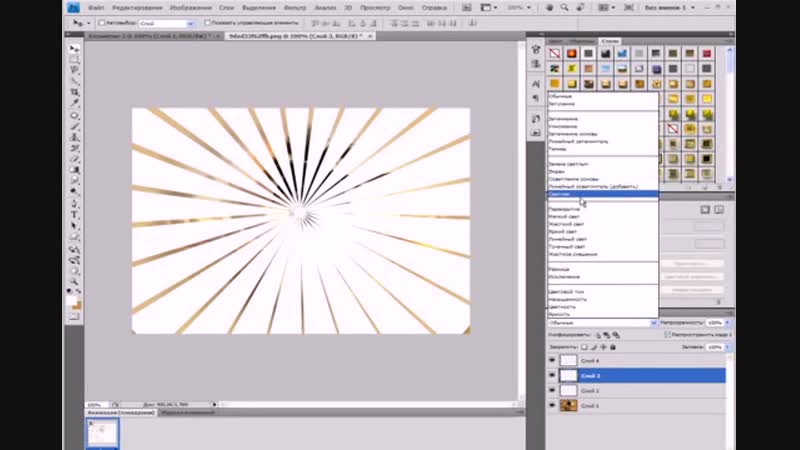Image resolution: width=800 pixels, height=450 pixels.
Task: Select the Move tool
Action: point(74,49)
